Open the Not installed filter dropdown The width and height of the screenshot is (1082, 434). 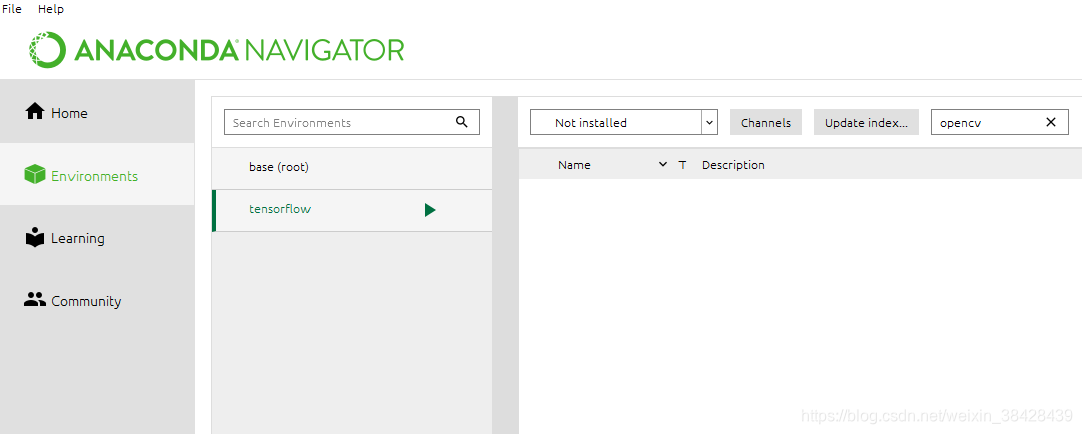click(624, 122)
